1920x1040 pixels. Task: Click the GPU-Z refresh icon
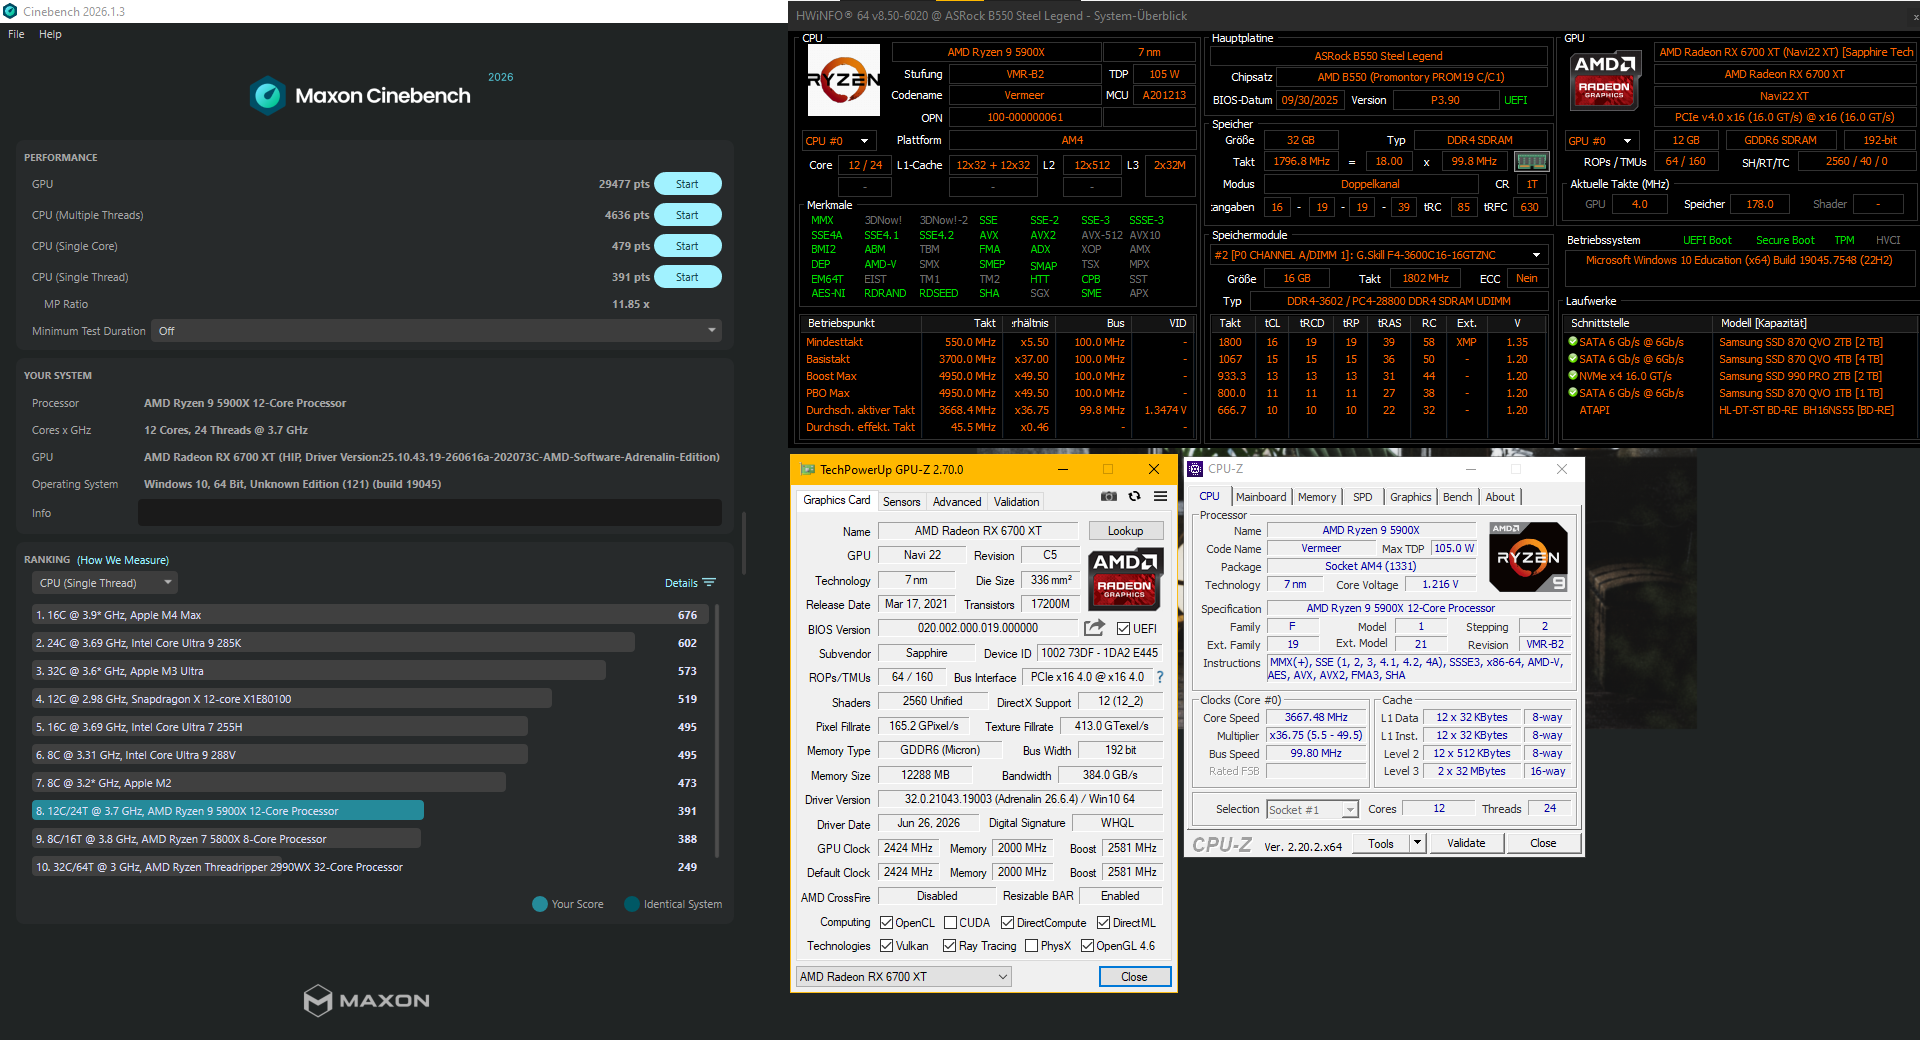click(1135, 496)
